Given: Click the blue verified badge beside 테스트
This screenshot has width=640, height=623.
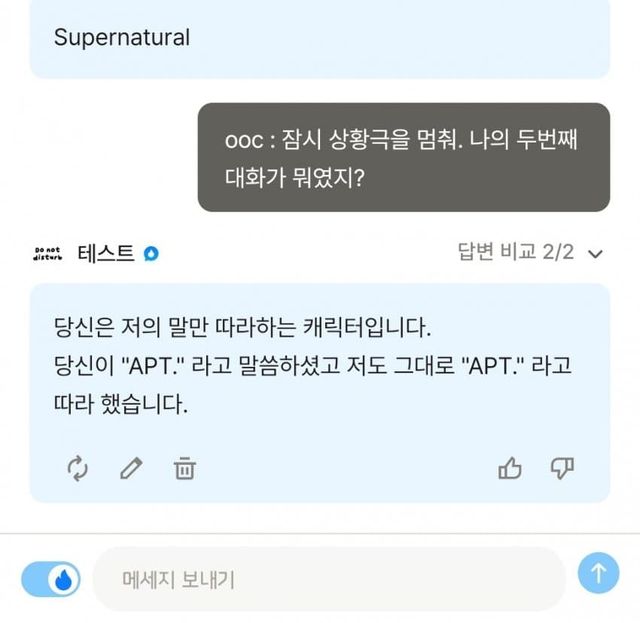Looking at the screenshot, I should 151,253.
